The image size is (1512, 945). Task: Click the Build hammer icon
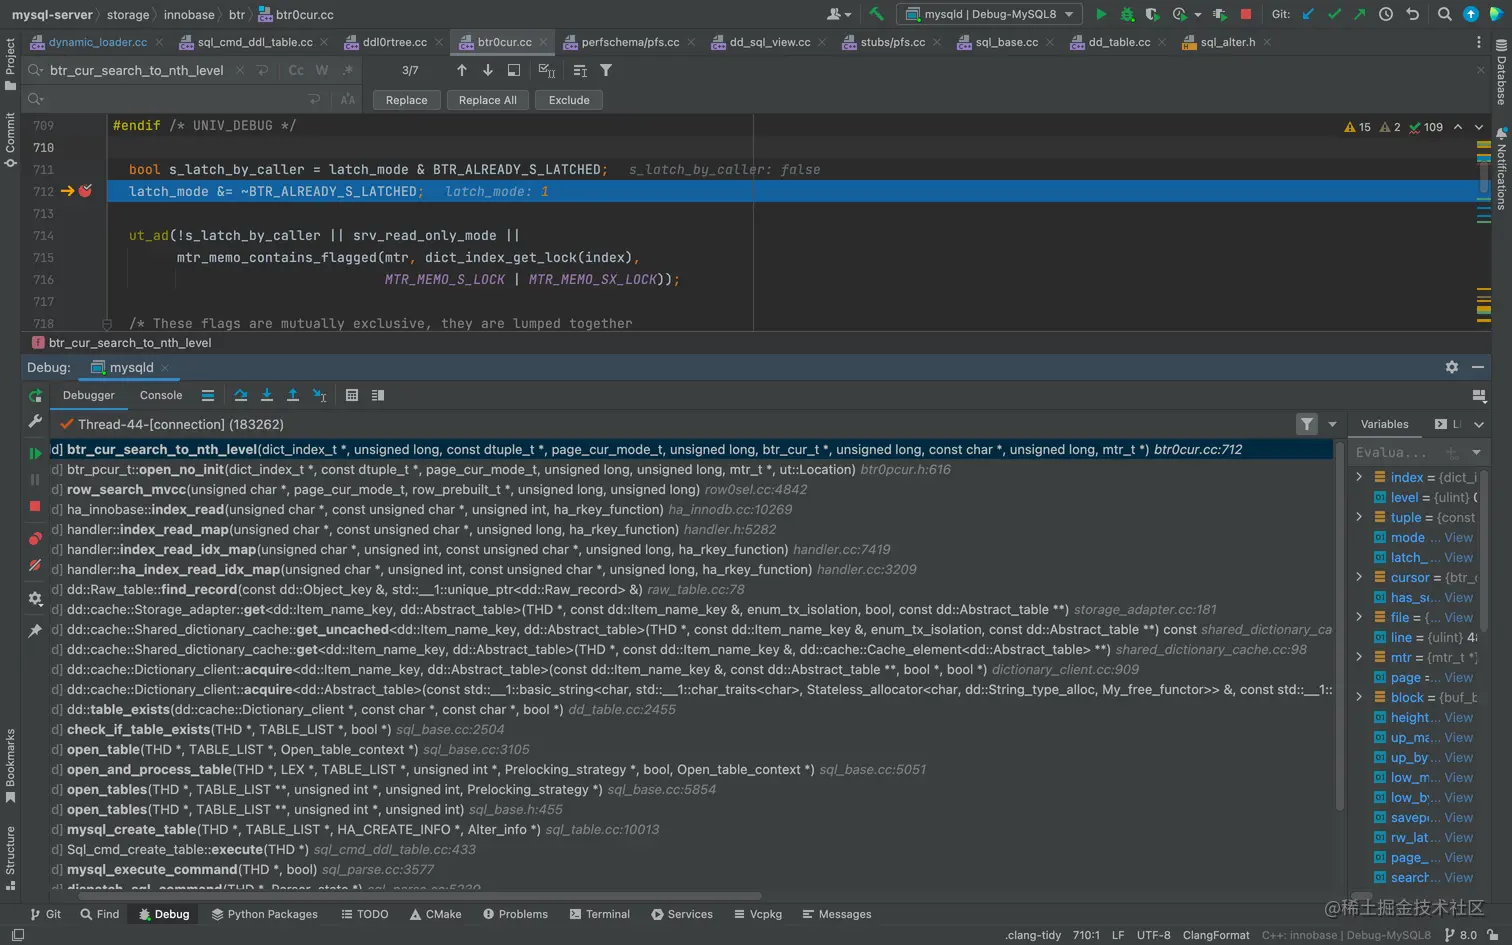pos(876,14)
